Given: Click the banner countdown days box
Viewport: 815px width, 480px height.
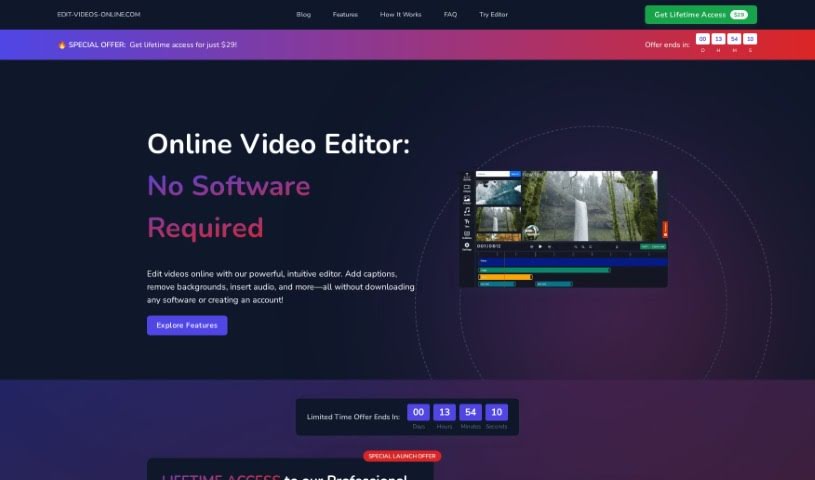Looking at the screenshot, I should 703,39.
